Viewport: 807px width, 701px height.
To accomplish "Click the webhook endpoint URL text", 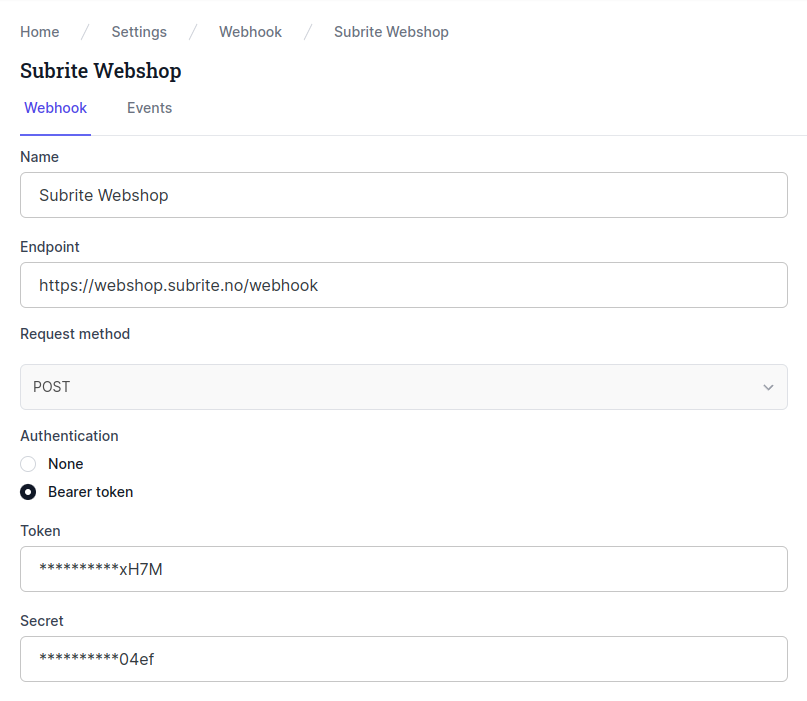I will pos(178,285).
